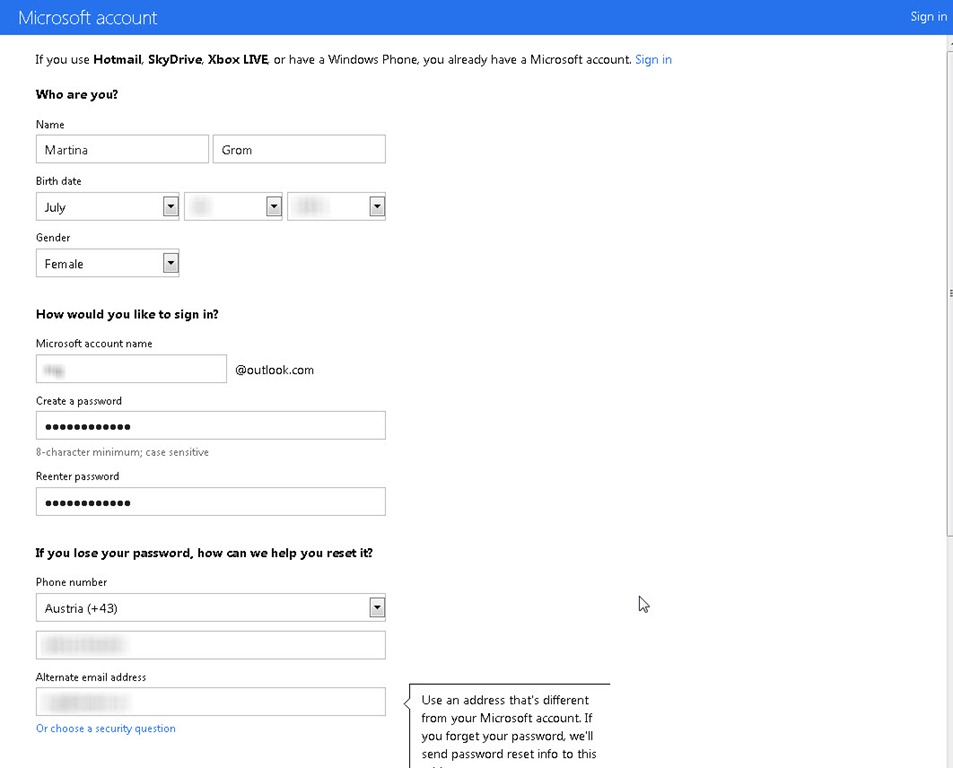953x768 pixels.
Task: Focus the Alternate email address field
Action: (210, 702)
